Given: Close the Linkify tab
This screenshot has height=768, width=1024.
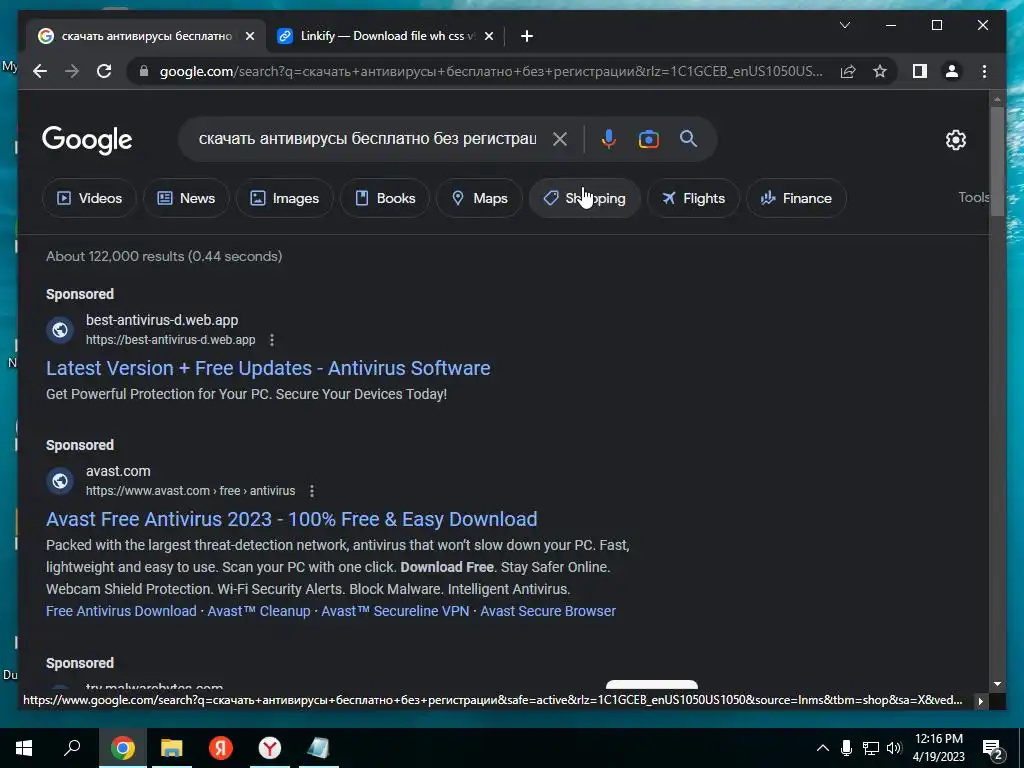Looking at the screenshot, I should [488, 36].
